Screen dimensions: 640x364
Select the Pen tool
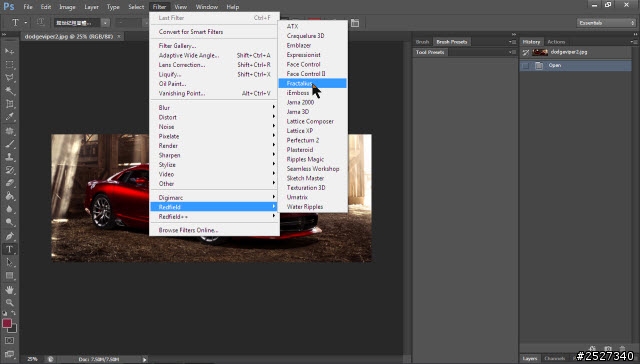coord(9,236)
